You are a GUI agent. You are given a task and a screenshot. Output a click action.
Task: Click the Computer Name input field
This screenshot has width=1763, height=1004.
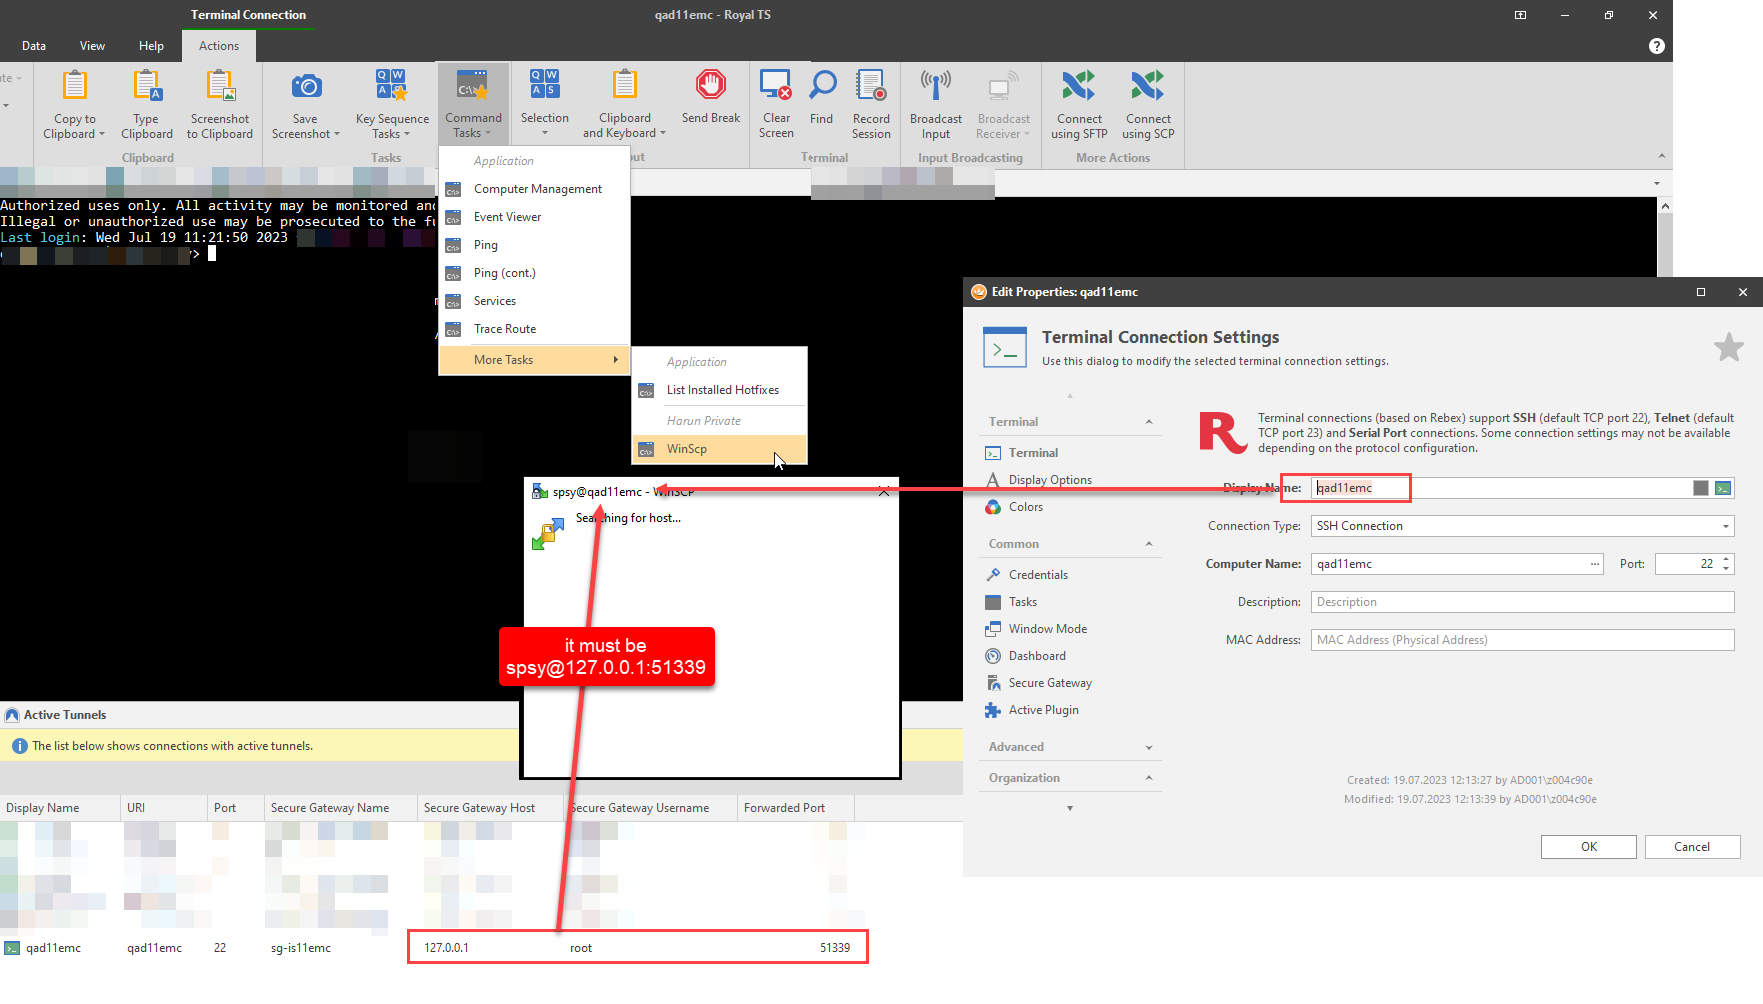[x=1448, y=564]
